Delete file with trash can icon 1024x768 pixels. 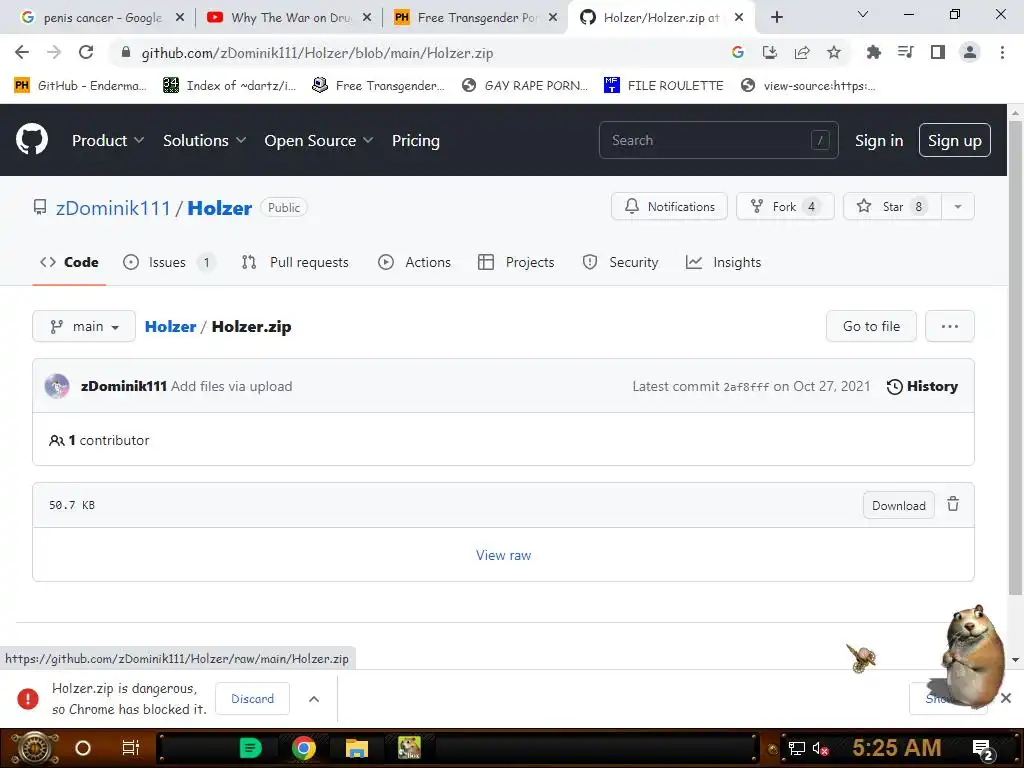[x=953, y=504]
